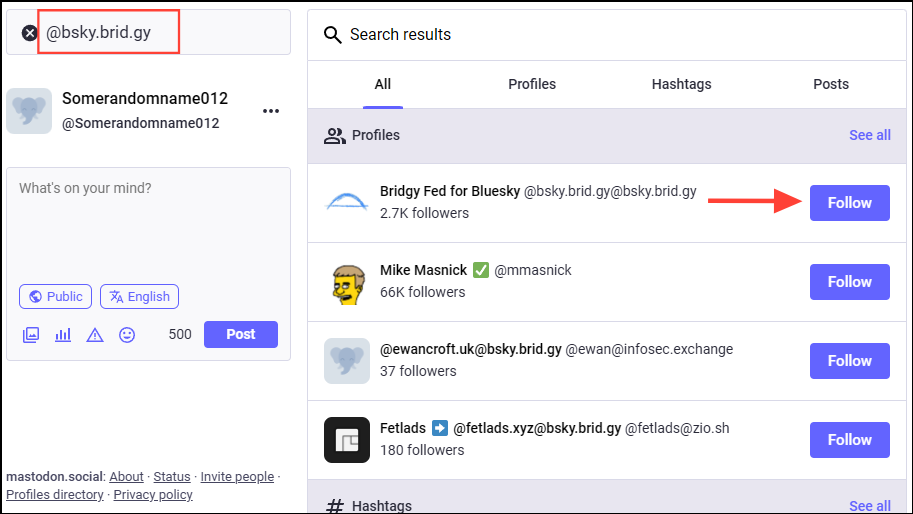Click See all in the Hashtags section
The image size is (913, 514).
pos(869,506)
